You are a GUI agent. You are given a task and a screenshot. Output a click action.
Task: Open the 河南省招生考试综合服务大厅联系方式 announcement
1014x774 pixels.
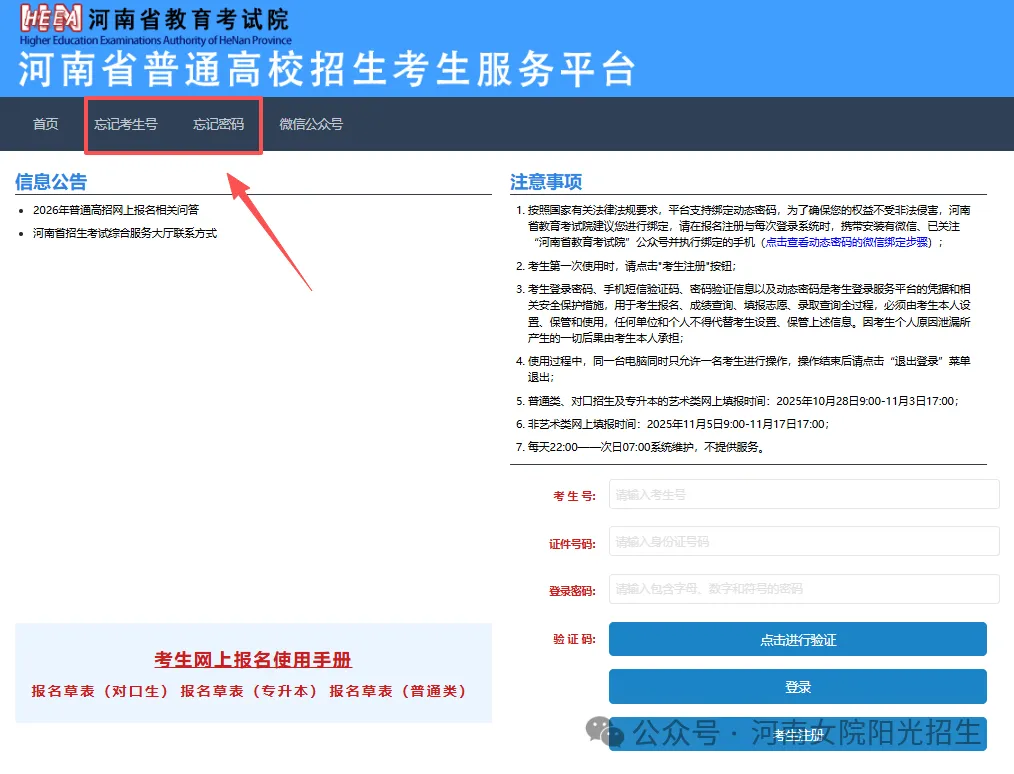(x=125, y=233)
